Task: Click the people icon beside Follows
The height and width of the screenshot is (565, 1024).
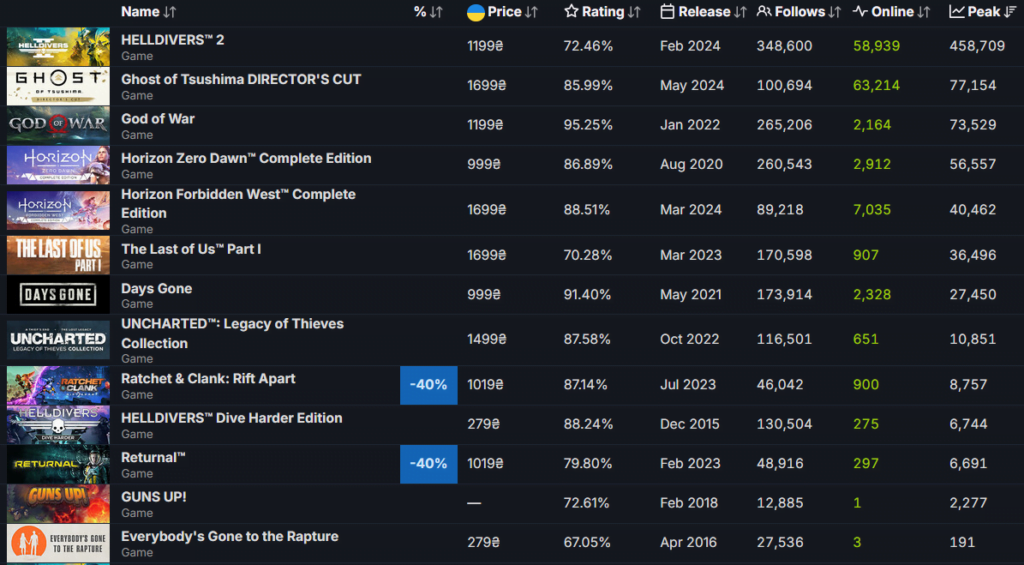Action: (x=764, y=12)
